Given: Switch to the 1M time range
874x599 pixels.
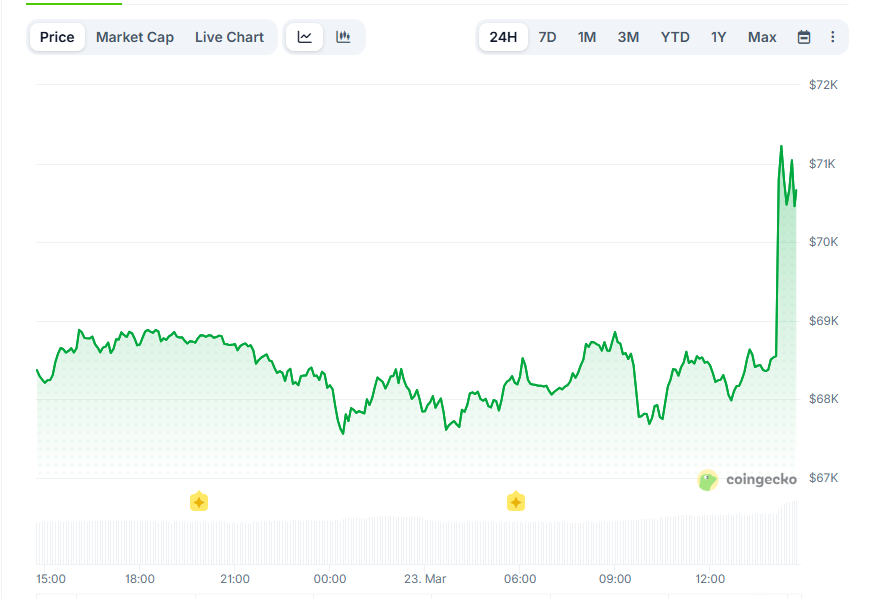Looking at the screenshot, I should pos(587,36).
